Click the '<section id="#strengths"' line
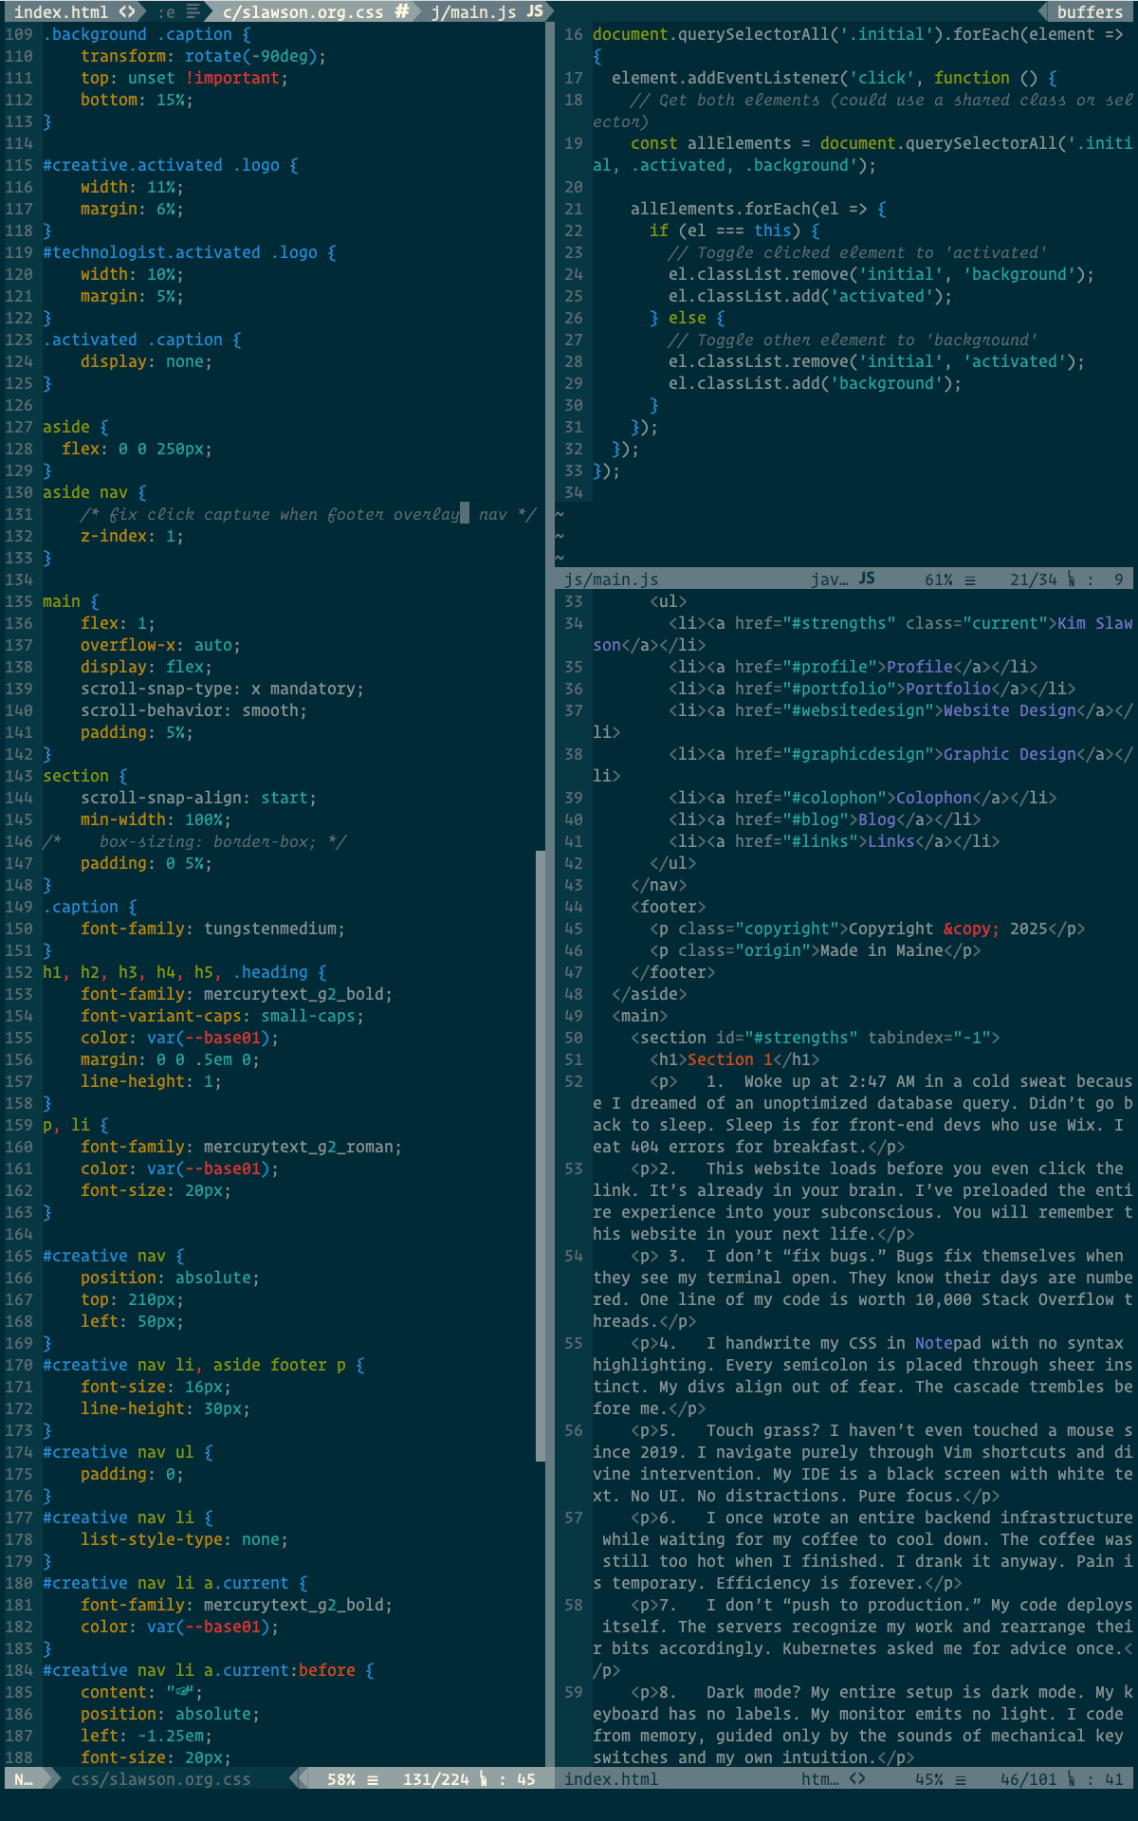This screenshot has height=1821, width=1138. 815,1038
